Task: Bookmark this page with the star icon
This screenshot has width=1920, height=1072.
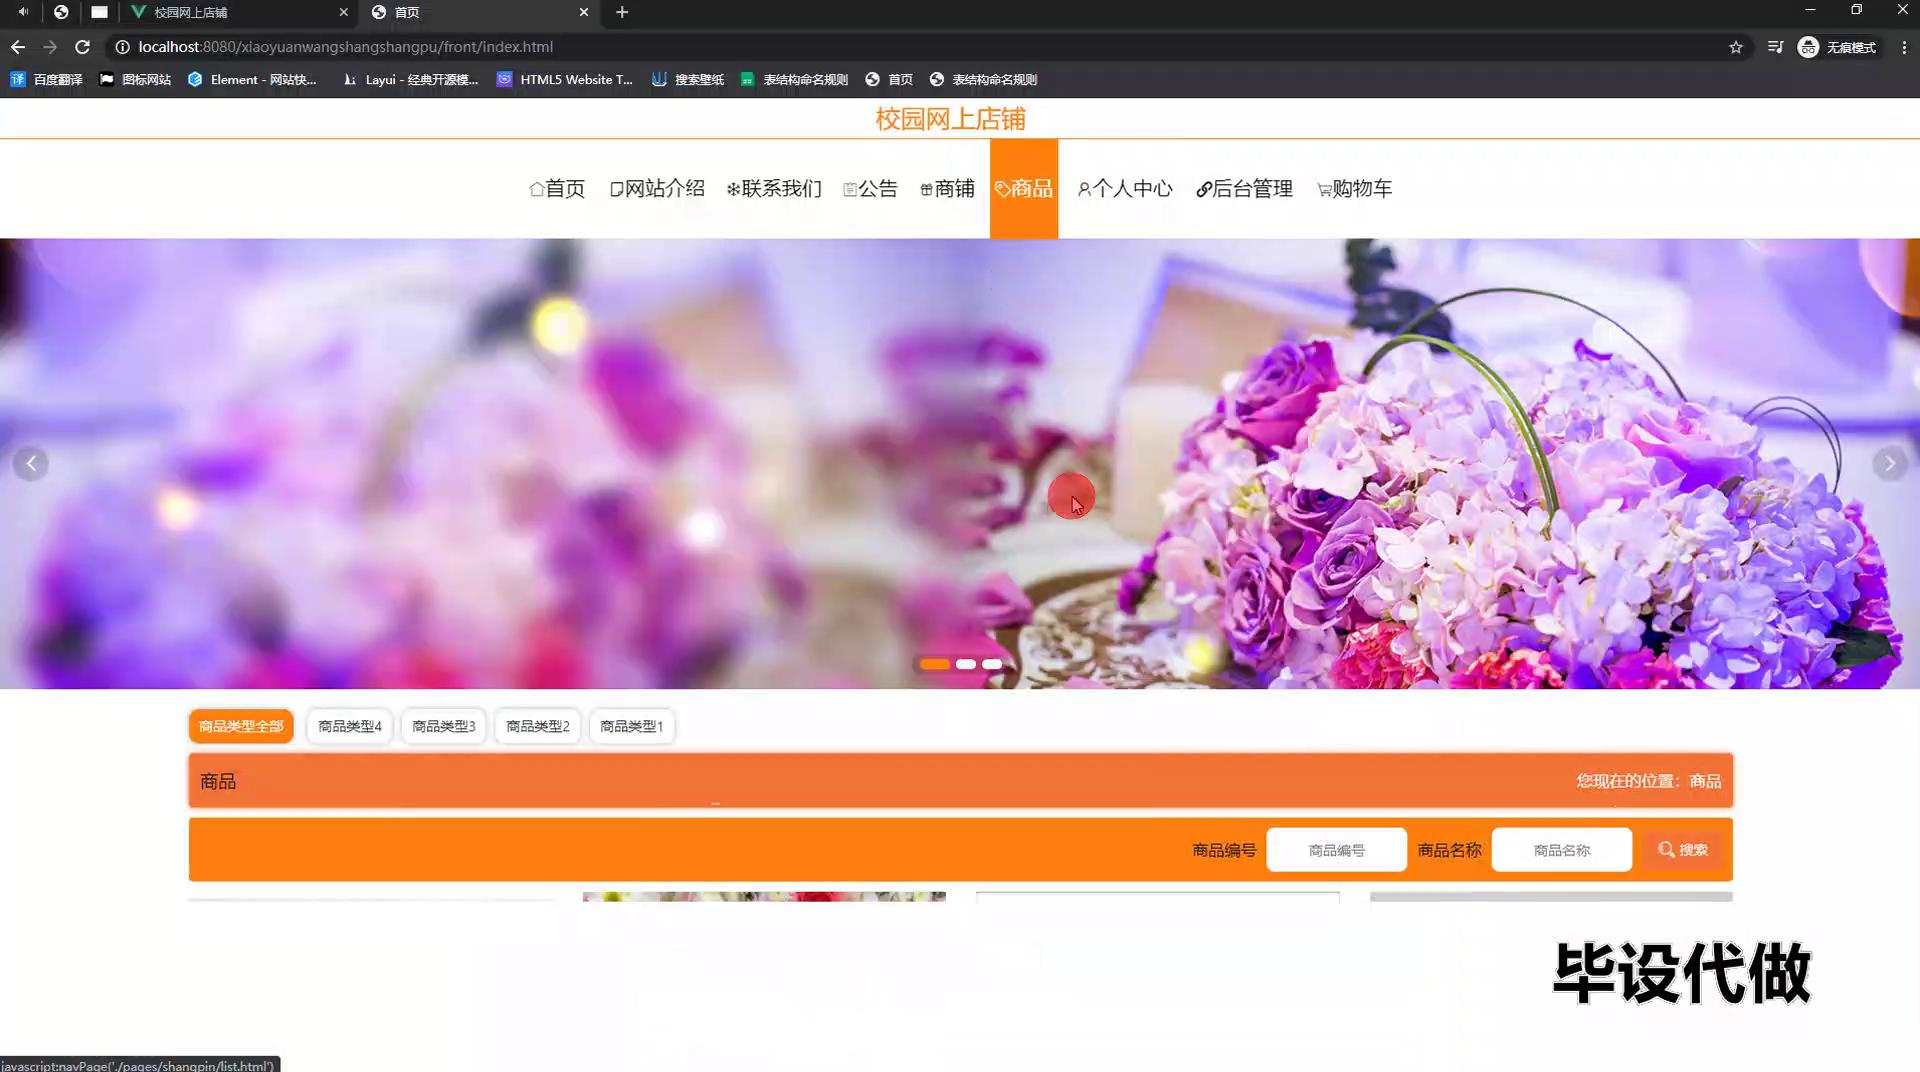Action: pyautogui.click(x=1736, y=47)
